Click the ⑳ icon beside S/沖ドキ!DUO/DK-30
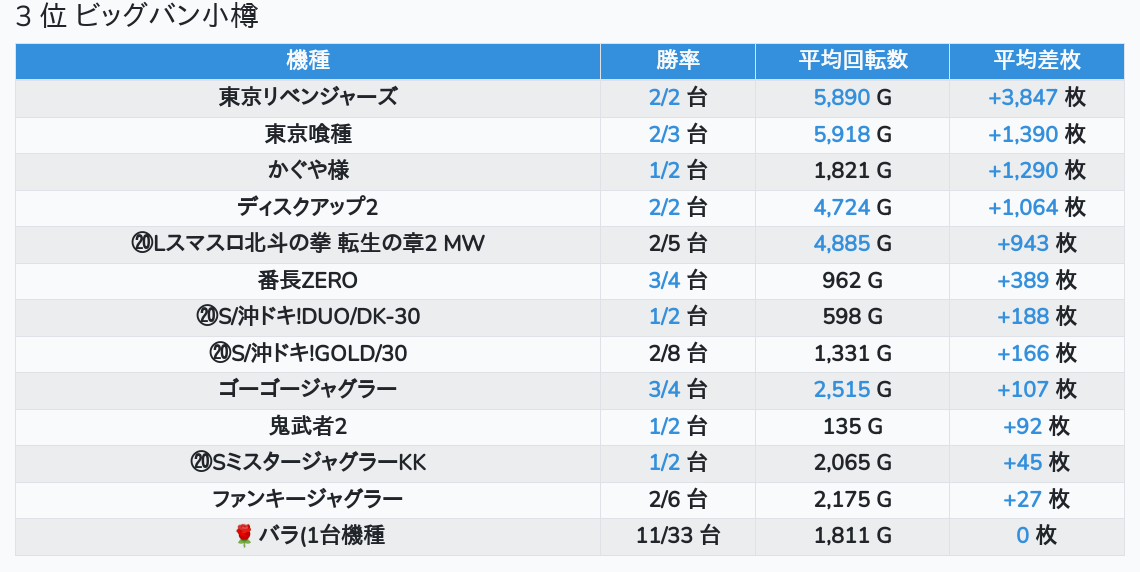1140x572 pixels. [x=206, y=317]
